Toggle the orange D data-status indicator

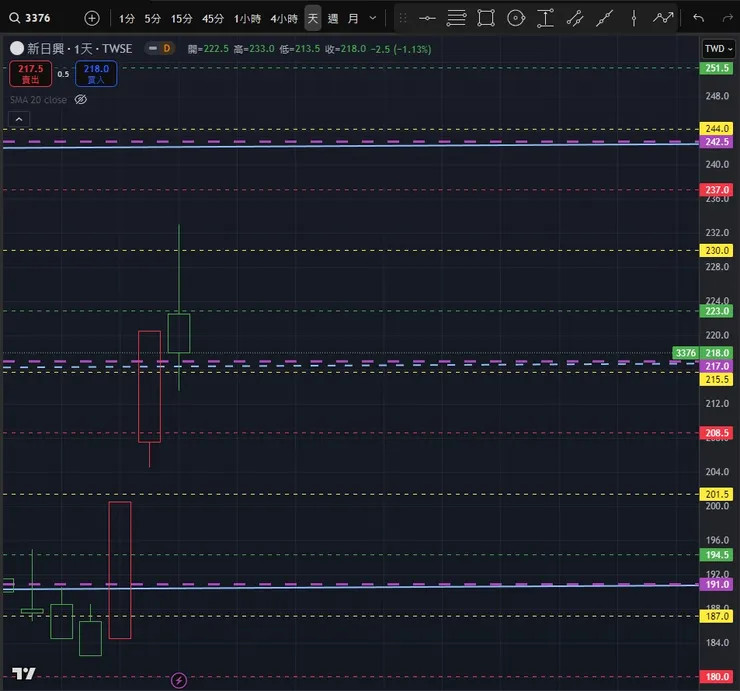click(x=167, y=49)
